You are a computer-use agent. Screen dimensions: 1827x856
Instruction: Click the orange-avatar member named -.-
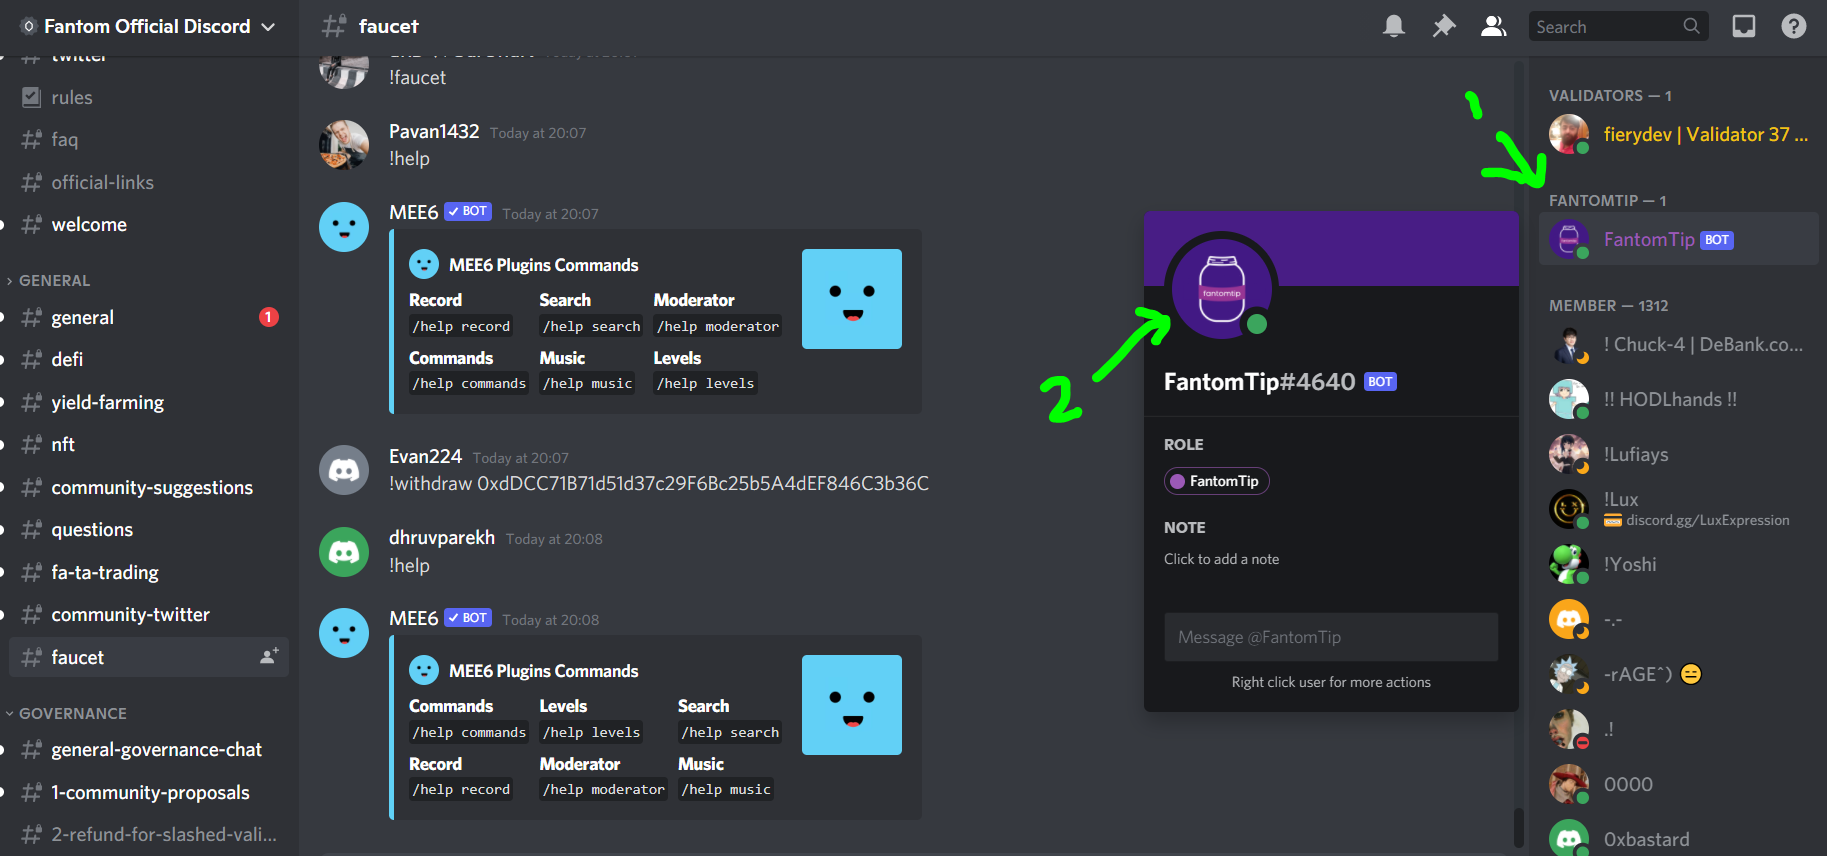1679,619
